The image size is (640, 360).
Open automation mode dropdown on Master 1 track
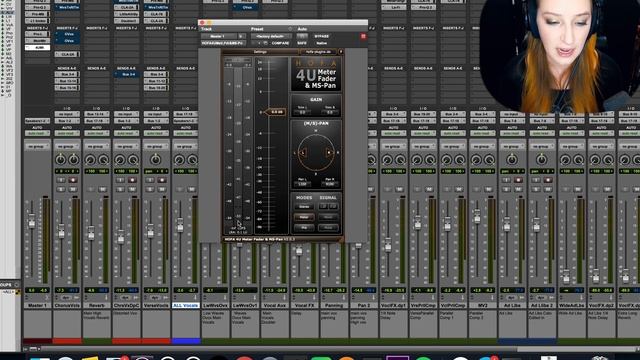[37, 133]
